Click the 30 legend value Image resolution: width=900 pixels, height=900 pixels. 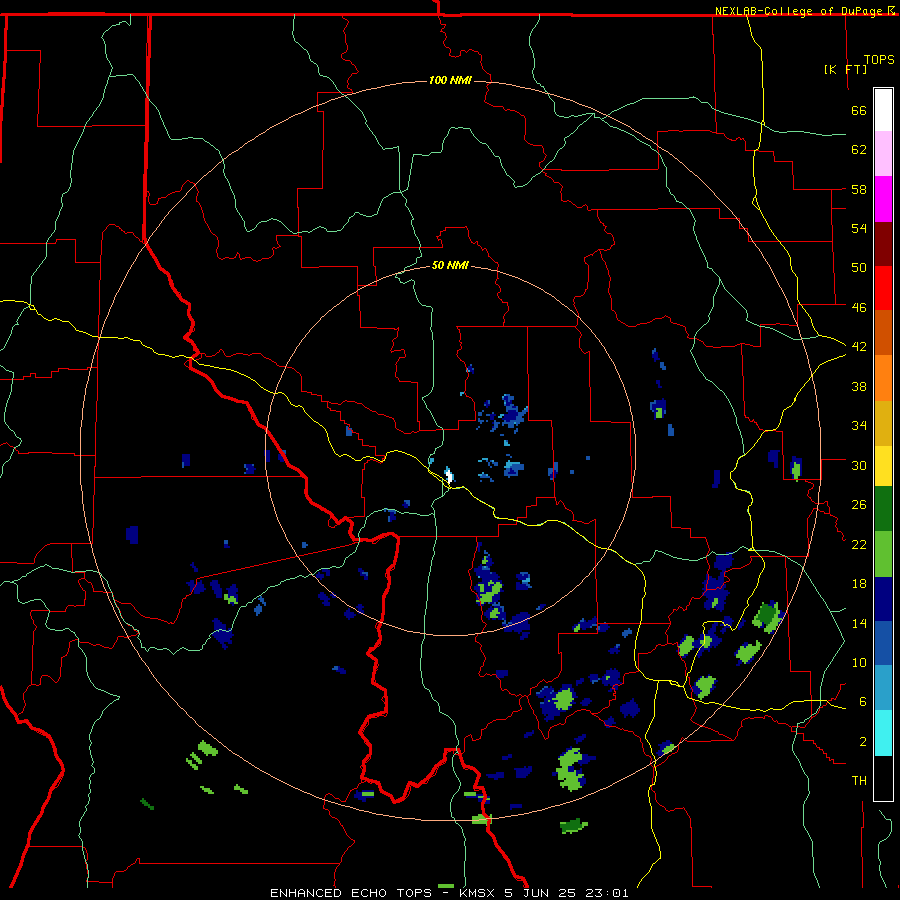pyautogui.click(x=859, y=465)
